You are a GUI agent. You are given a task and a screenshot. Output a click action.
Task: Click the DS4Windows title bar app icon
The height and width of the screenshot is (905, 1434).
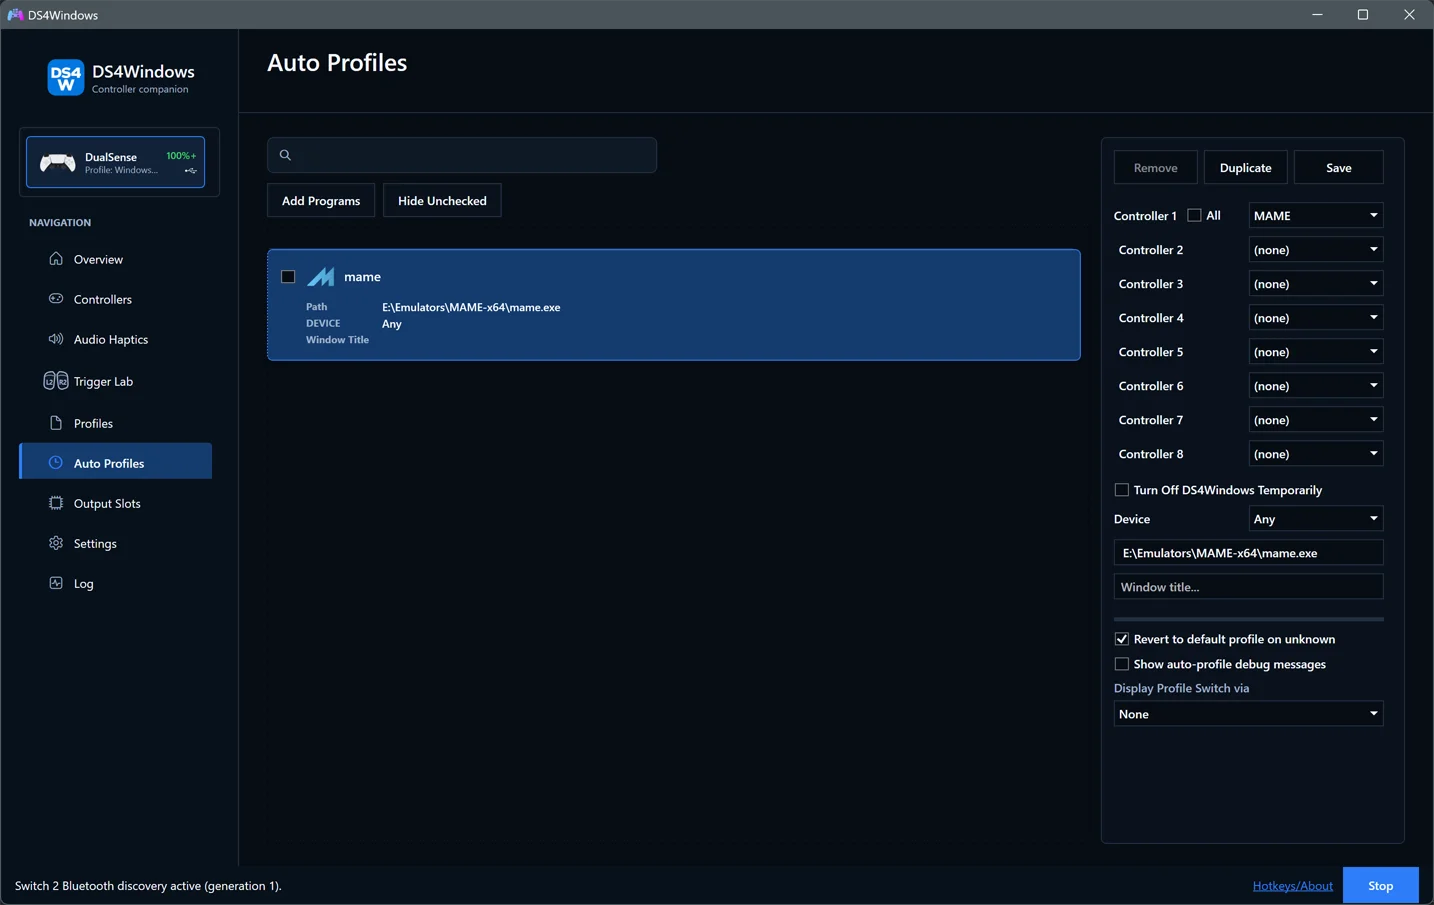15,15
